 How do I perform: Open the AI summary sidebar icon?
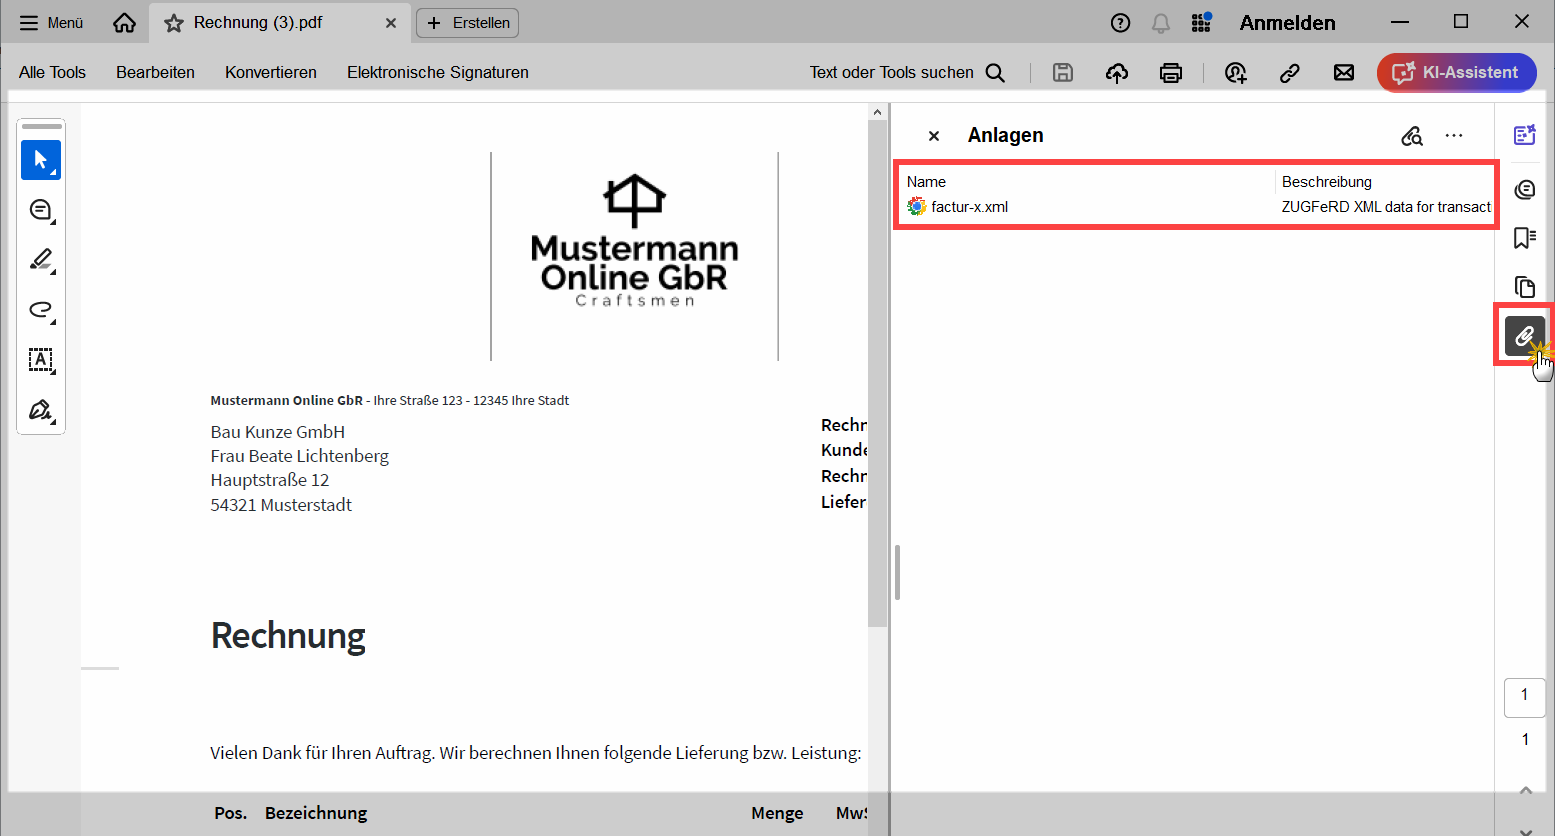(1524, 135)
